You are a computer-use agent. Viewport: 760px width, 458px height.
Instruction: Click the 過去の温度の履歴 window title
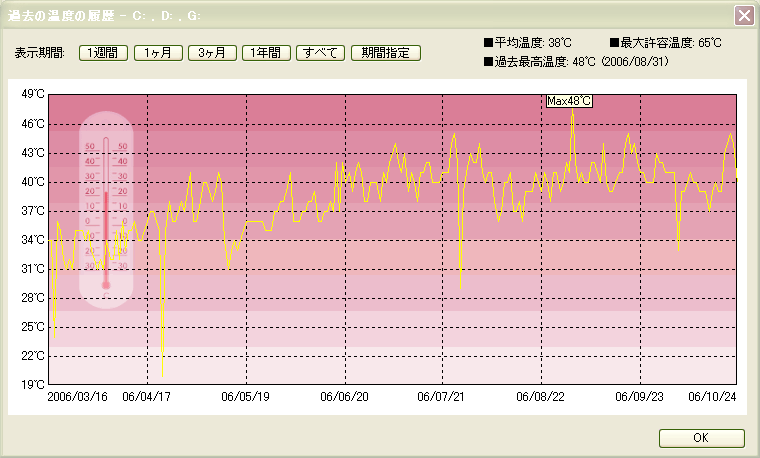pos(61,16)
